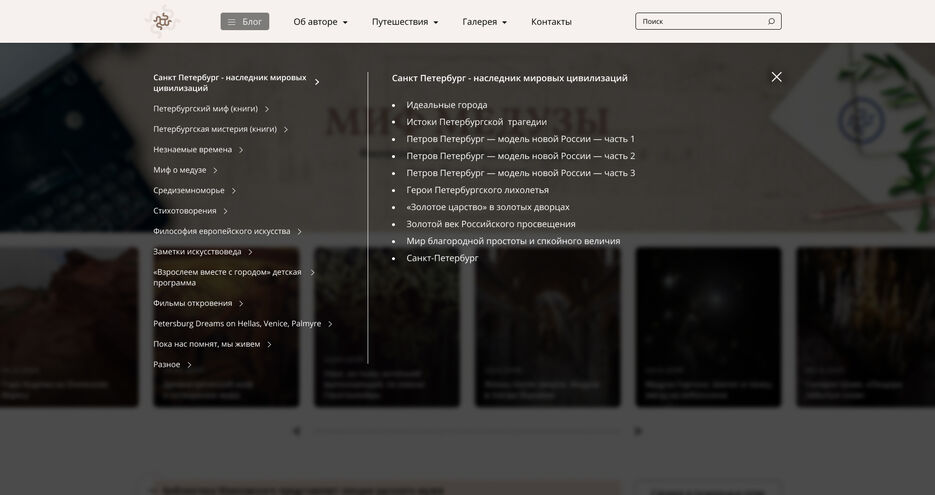Open Петров Петербург — модель новой России часть 2
The image size is (935, 495).
(521, 156)
